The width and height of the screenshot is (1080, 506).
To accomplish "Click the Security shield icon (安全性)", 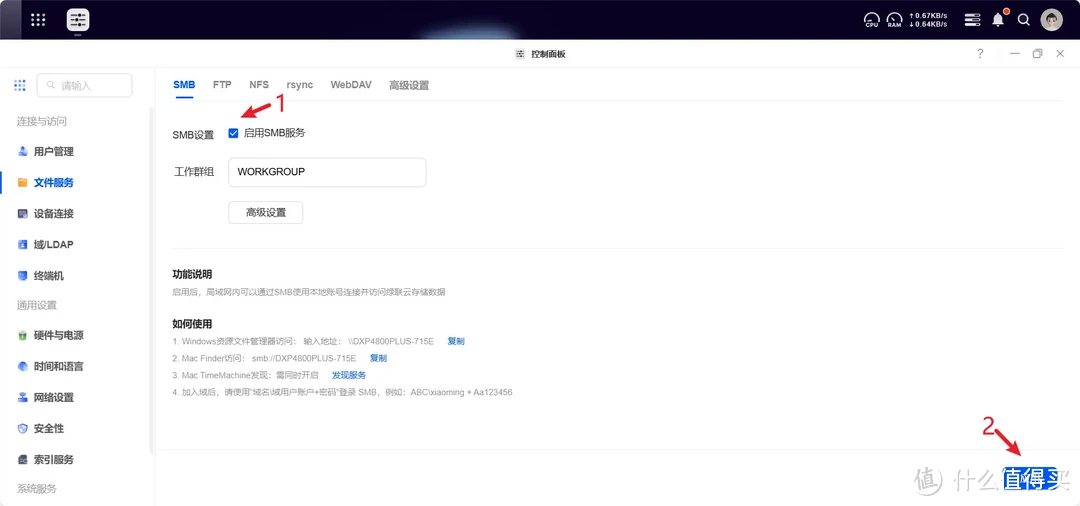I will click(x=23, y=428).
